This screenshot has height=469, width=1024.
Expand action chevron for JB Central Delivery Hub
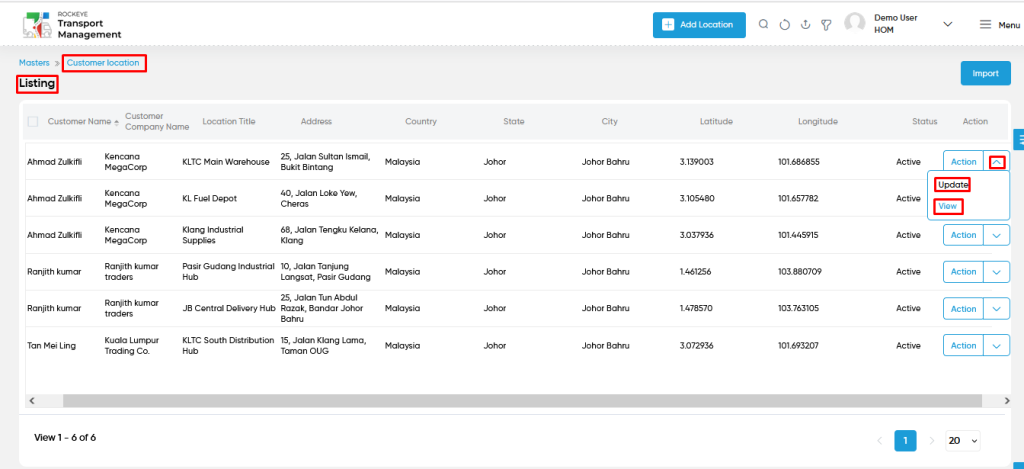pos(997,308)
